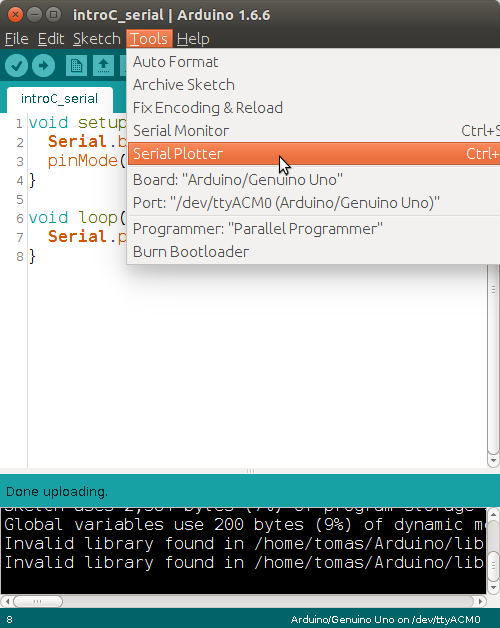Expand Board: Arduino/Genuino Uno submenu

313,180
